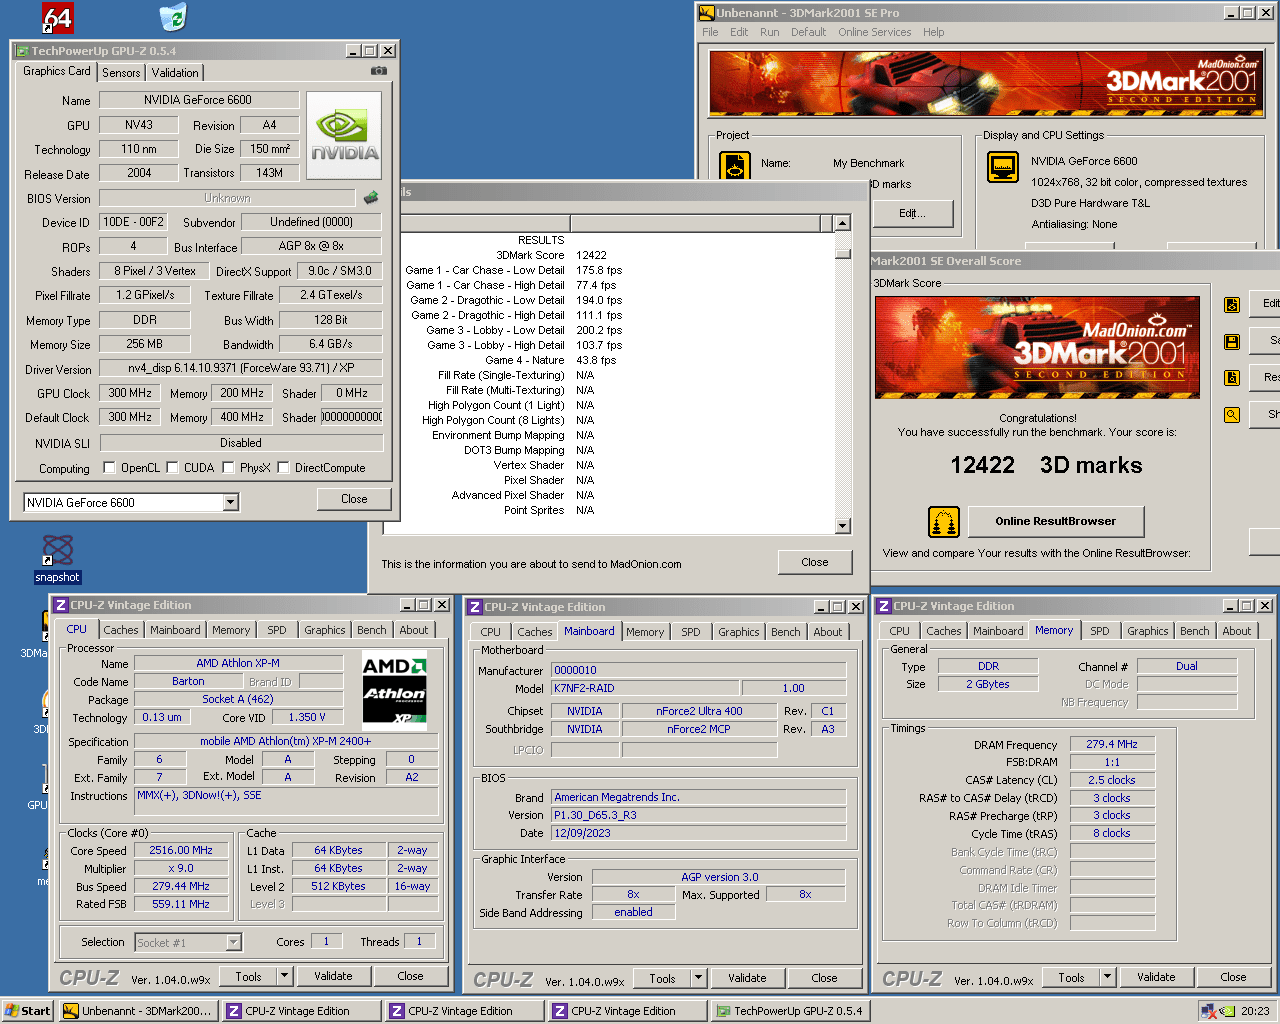
Task: Click the magnifier icon in Overall Score
Action: tap(1232, 414)
